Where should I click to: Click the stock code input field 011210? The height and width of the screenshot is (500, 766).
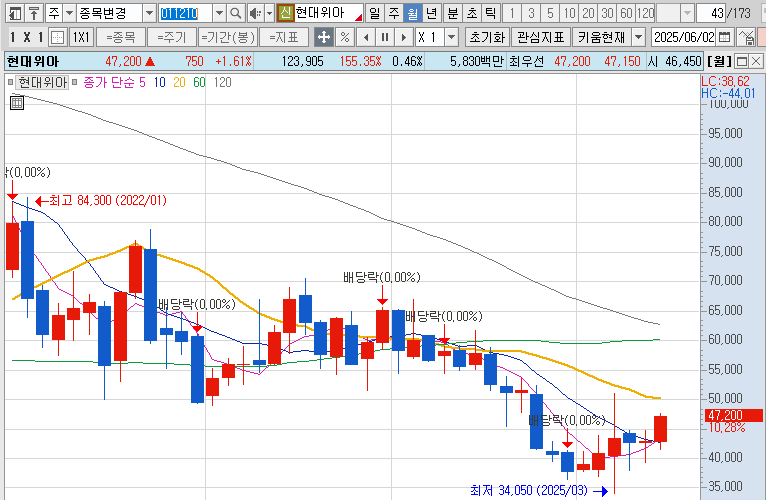coord(186,13)
